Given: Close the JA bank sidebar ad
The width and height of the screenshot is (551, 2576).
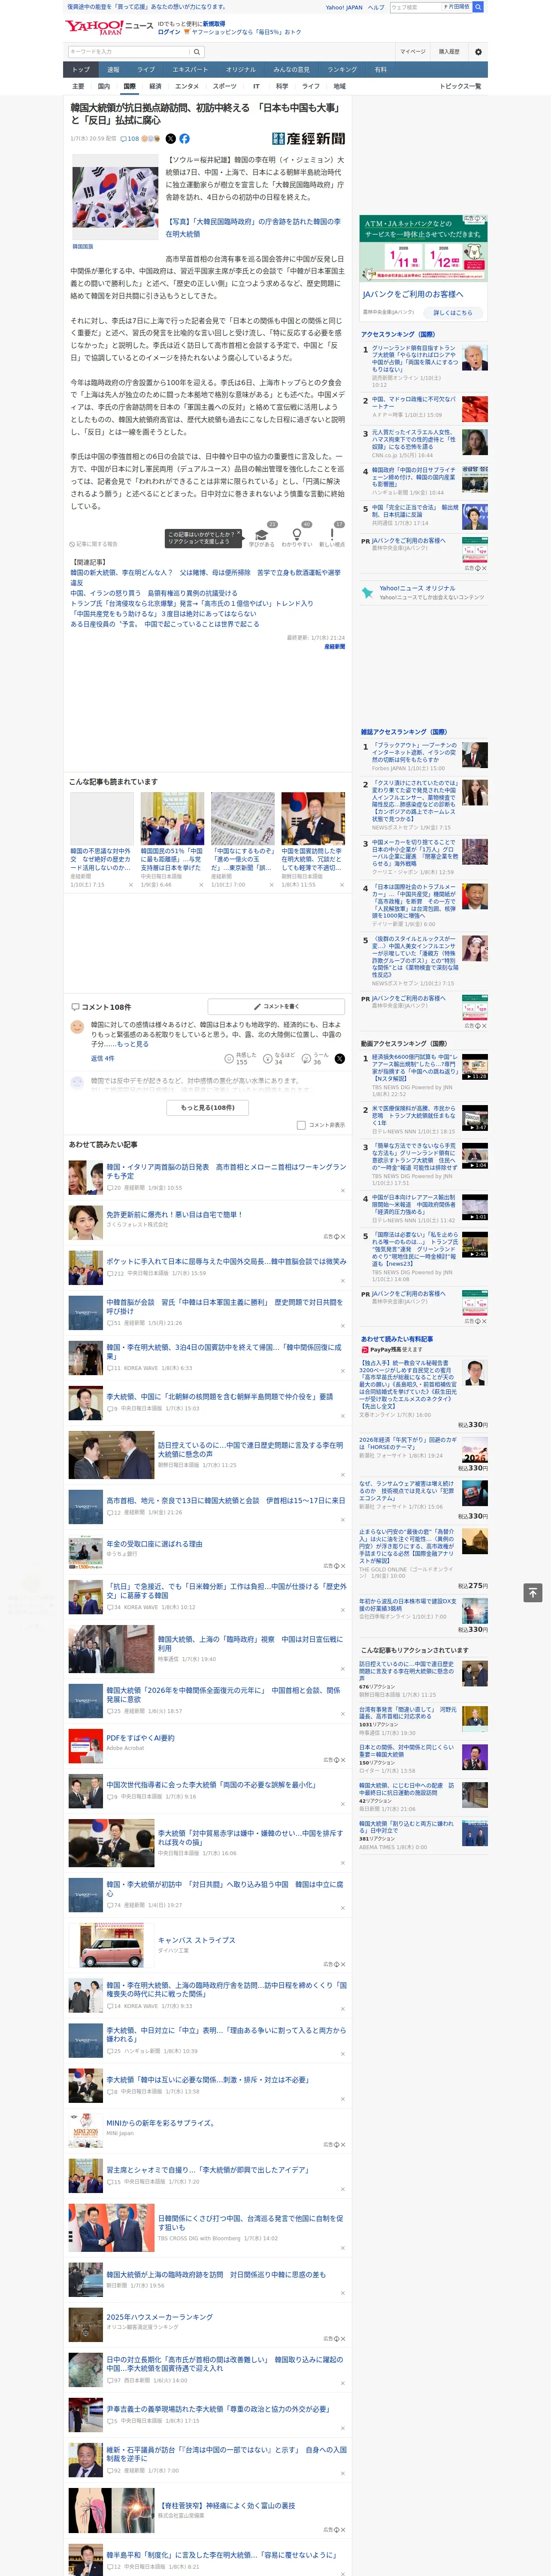Looking at the screenshot, I should (x=485, y=218).
